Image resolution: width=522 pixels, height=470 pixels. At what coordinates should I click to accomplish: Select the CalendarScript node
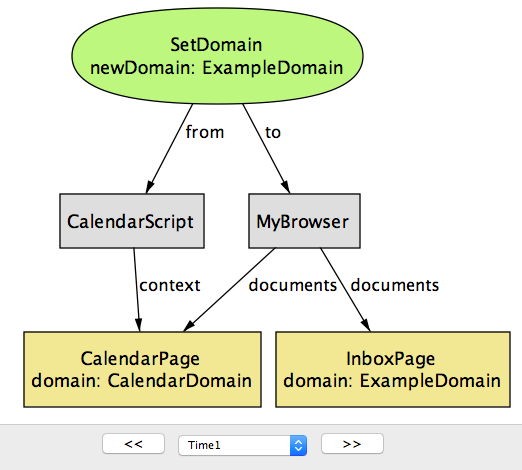(x=132, y=221)
